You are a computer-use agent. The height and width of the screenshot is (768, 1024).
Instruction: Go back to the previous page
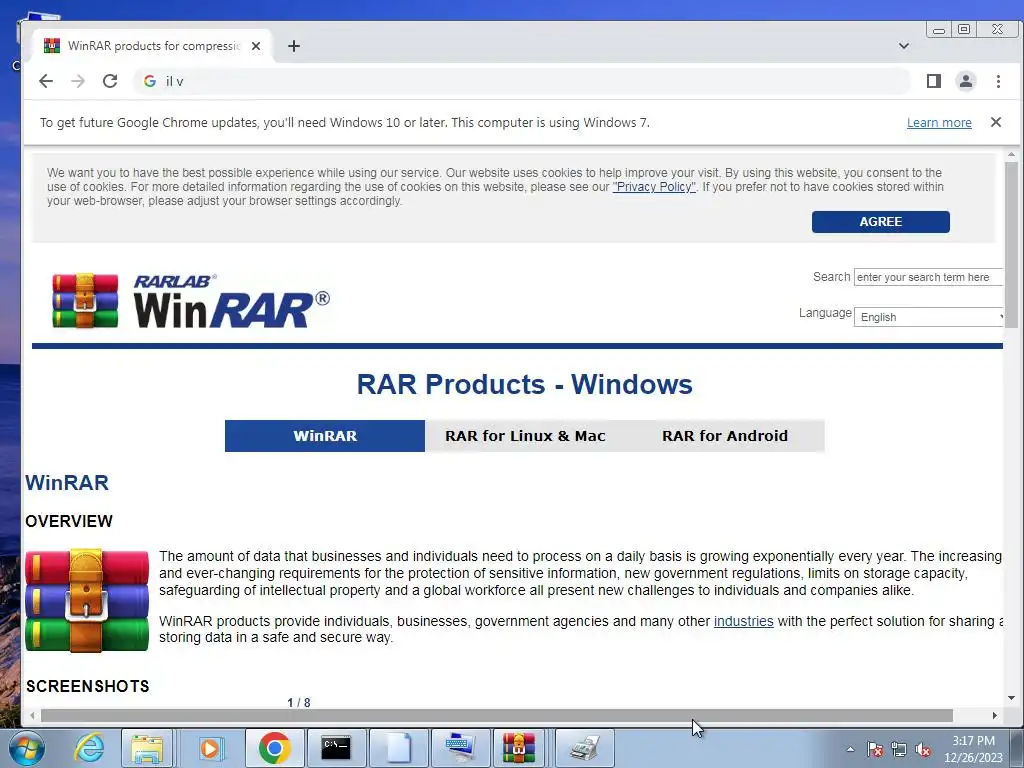tap(46, 81)
